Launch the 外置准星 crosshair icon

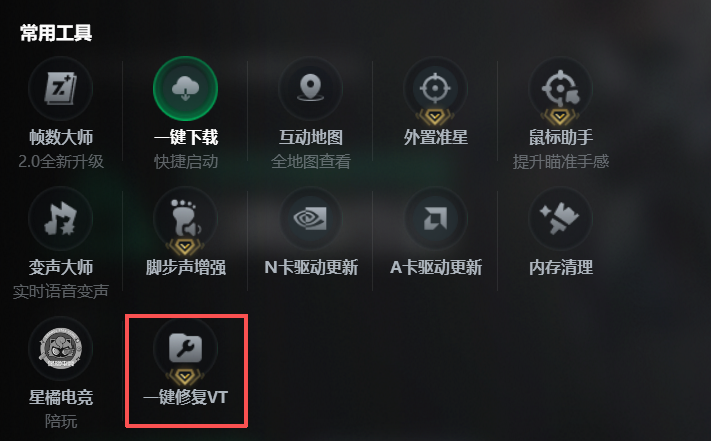point(435,88)
